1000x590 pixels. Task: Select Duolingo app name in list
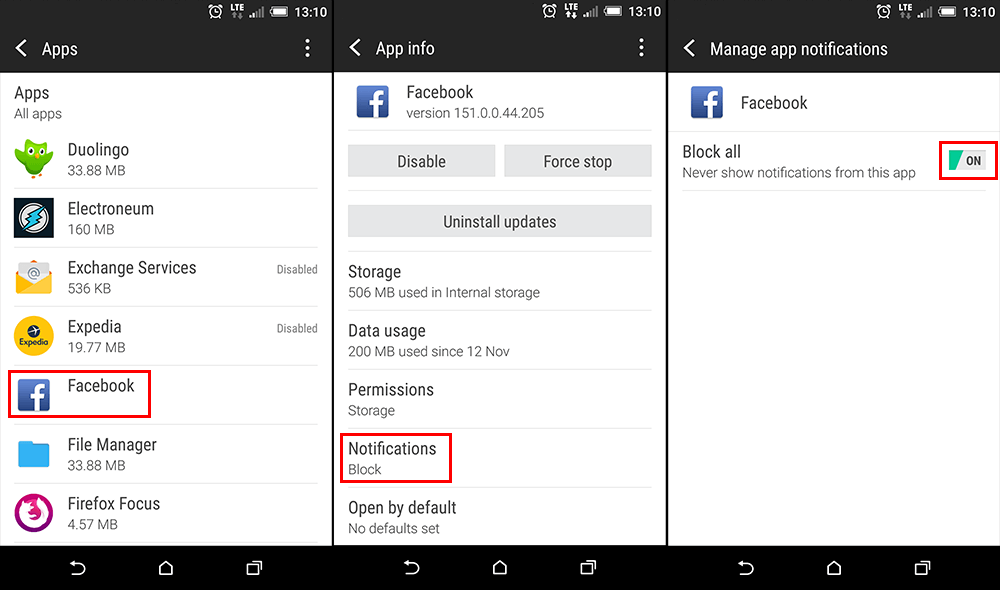click(x=98, y=150)
